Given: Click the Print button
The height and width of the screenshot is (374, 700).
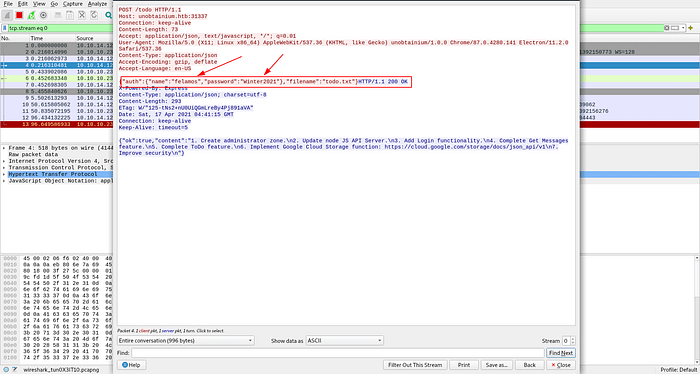Looking at the screenshot, I should tap(464, 365).
